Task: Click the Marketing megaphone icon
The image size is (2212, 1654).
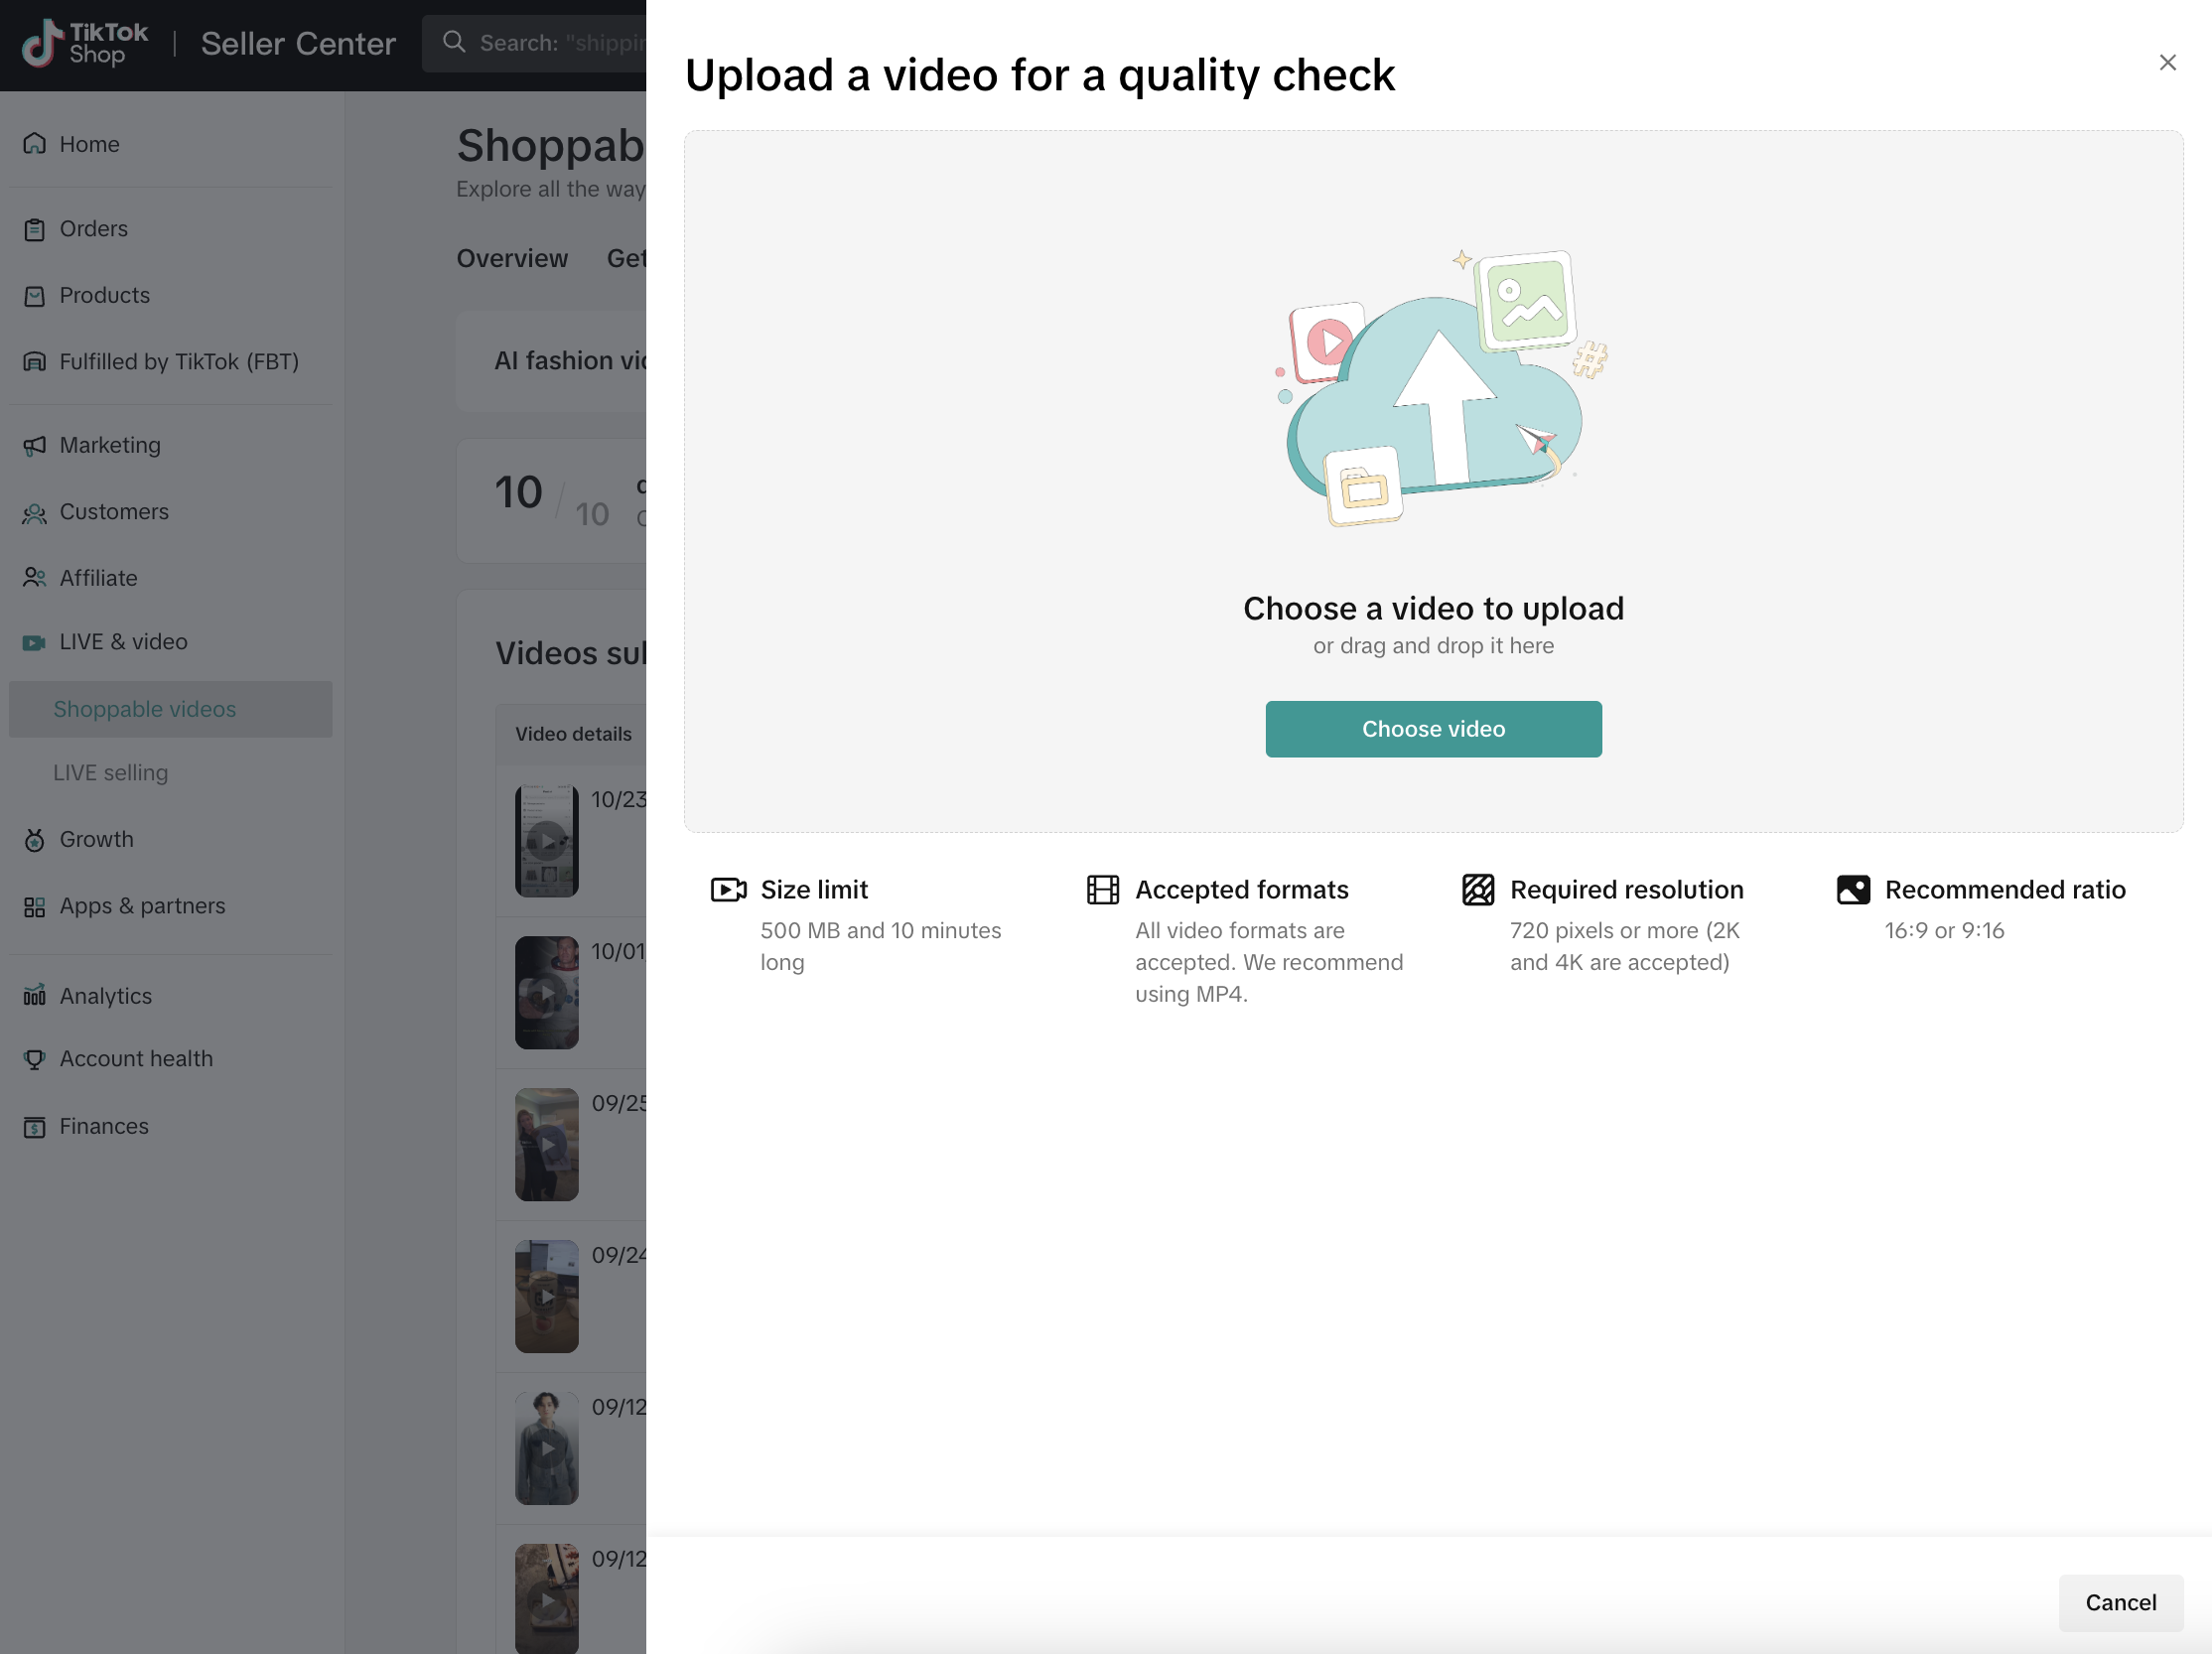Action: 35,445
